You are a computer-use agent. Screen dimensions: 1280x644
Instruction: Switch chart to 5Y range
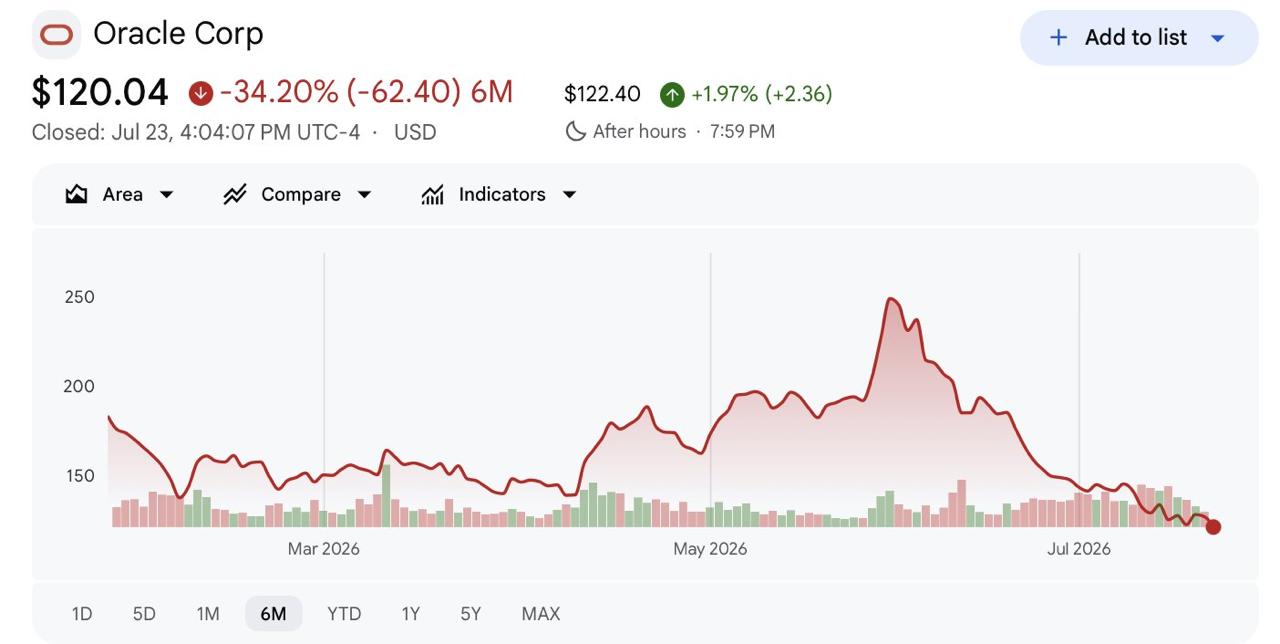click(x=471, y=613)
